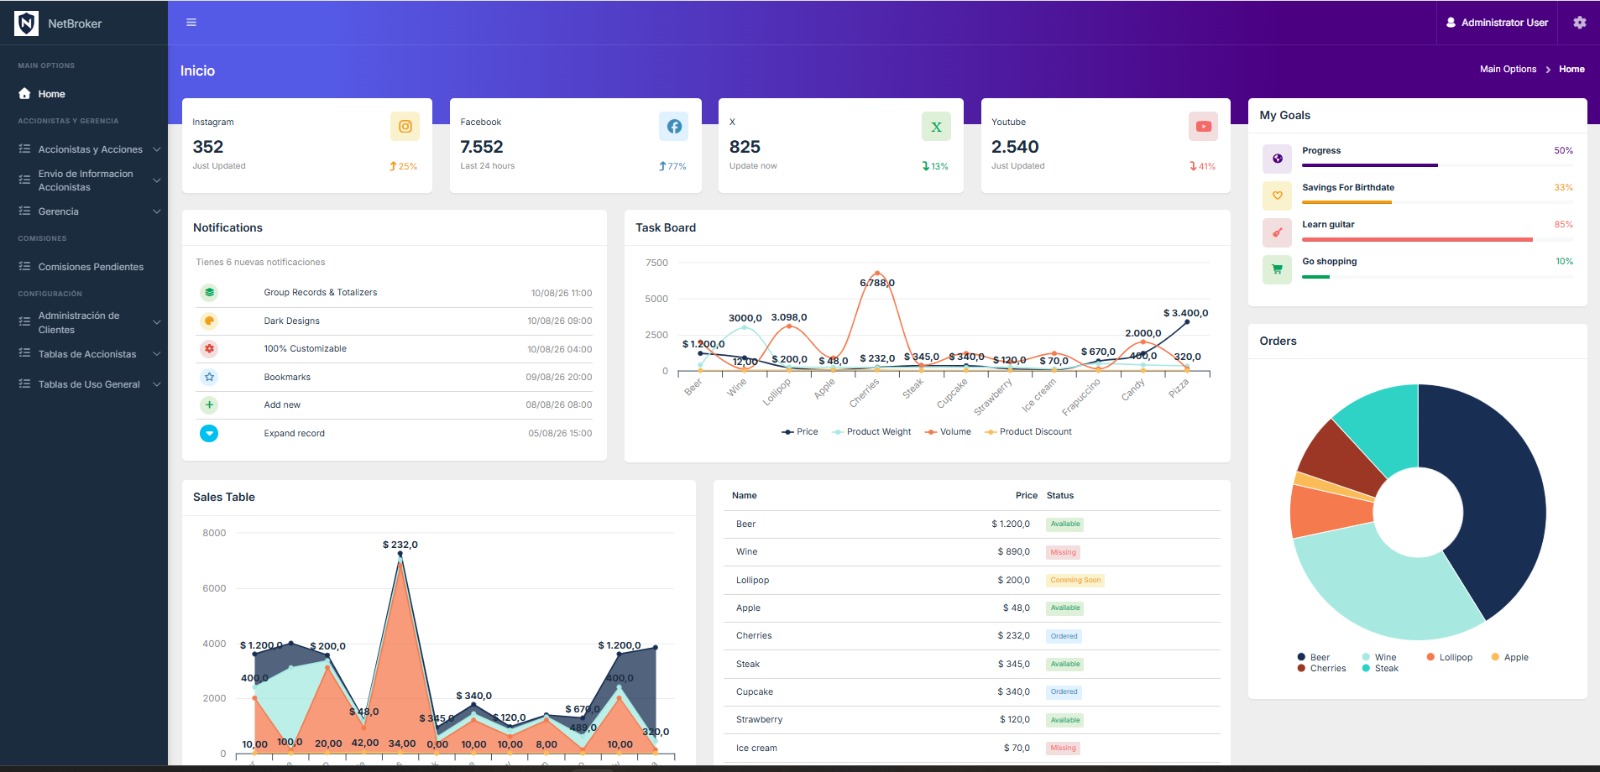Click the Add new plus icon
Viewport: 1600px width, 772px height.
pos(209,405)
